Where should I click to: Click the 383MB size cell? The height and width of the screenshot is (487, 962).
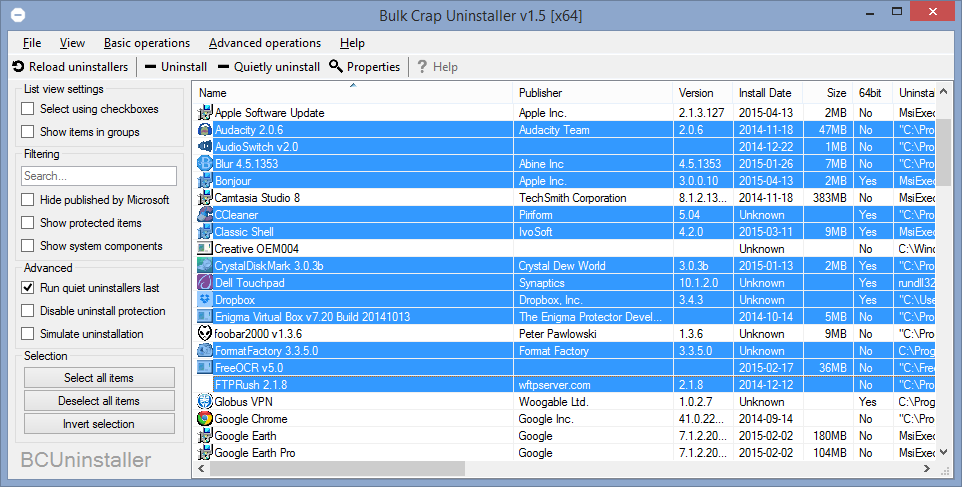[829, 198]
